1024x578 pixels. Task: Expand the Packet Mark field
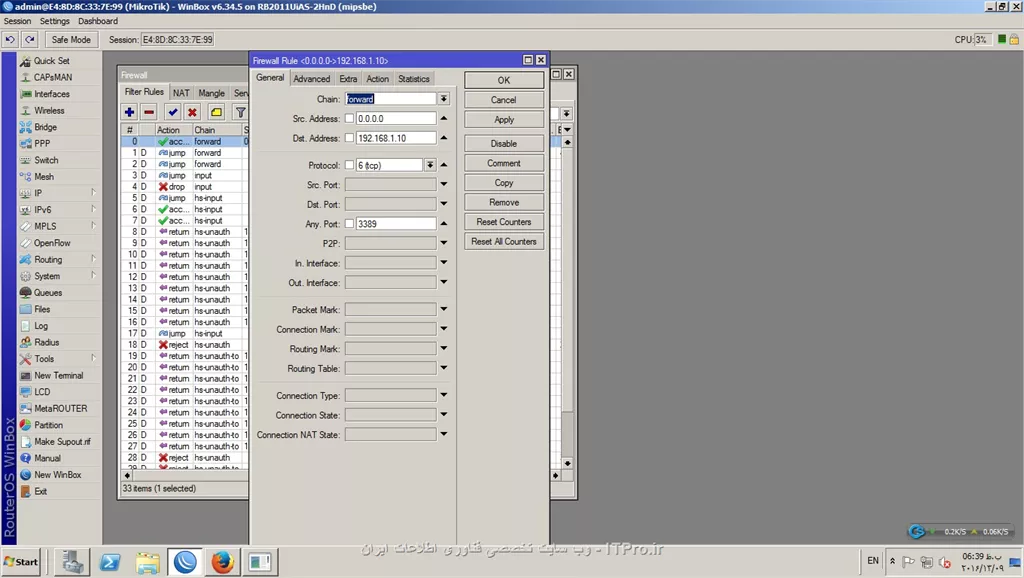pos(443,309)
